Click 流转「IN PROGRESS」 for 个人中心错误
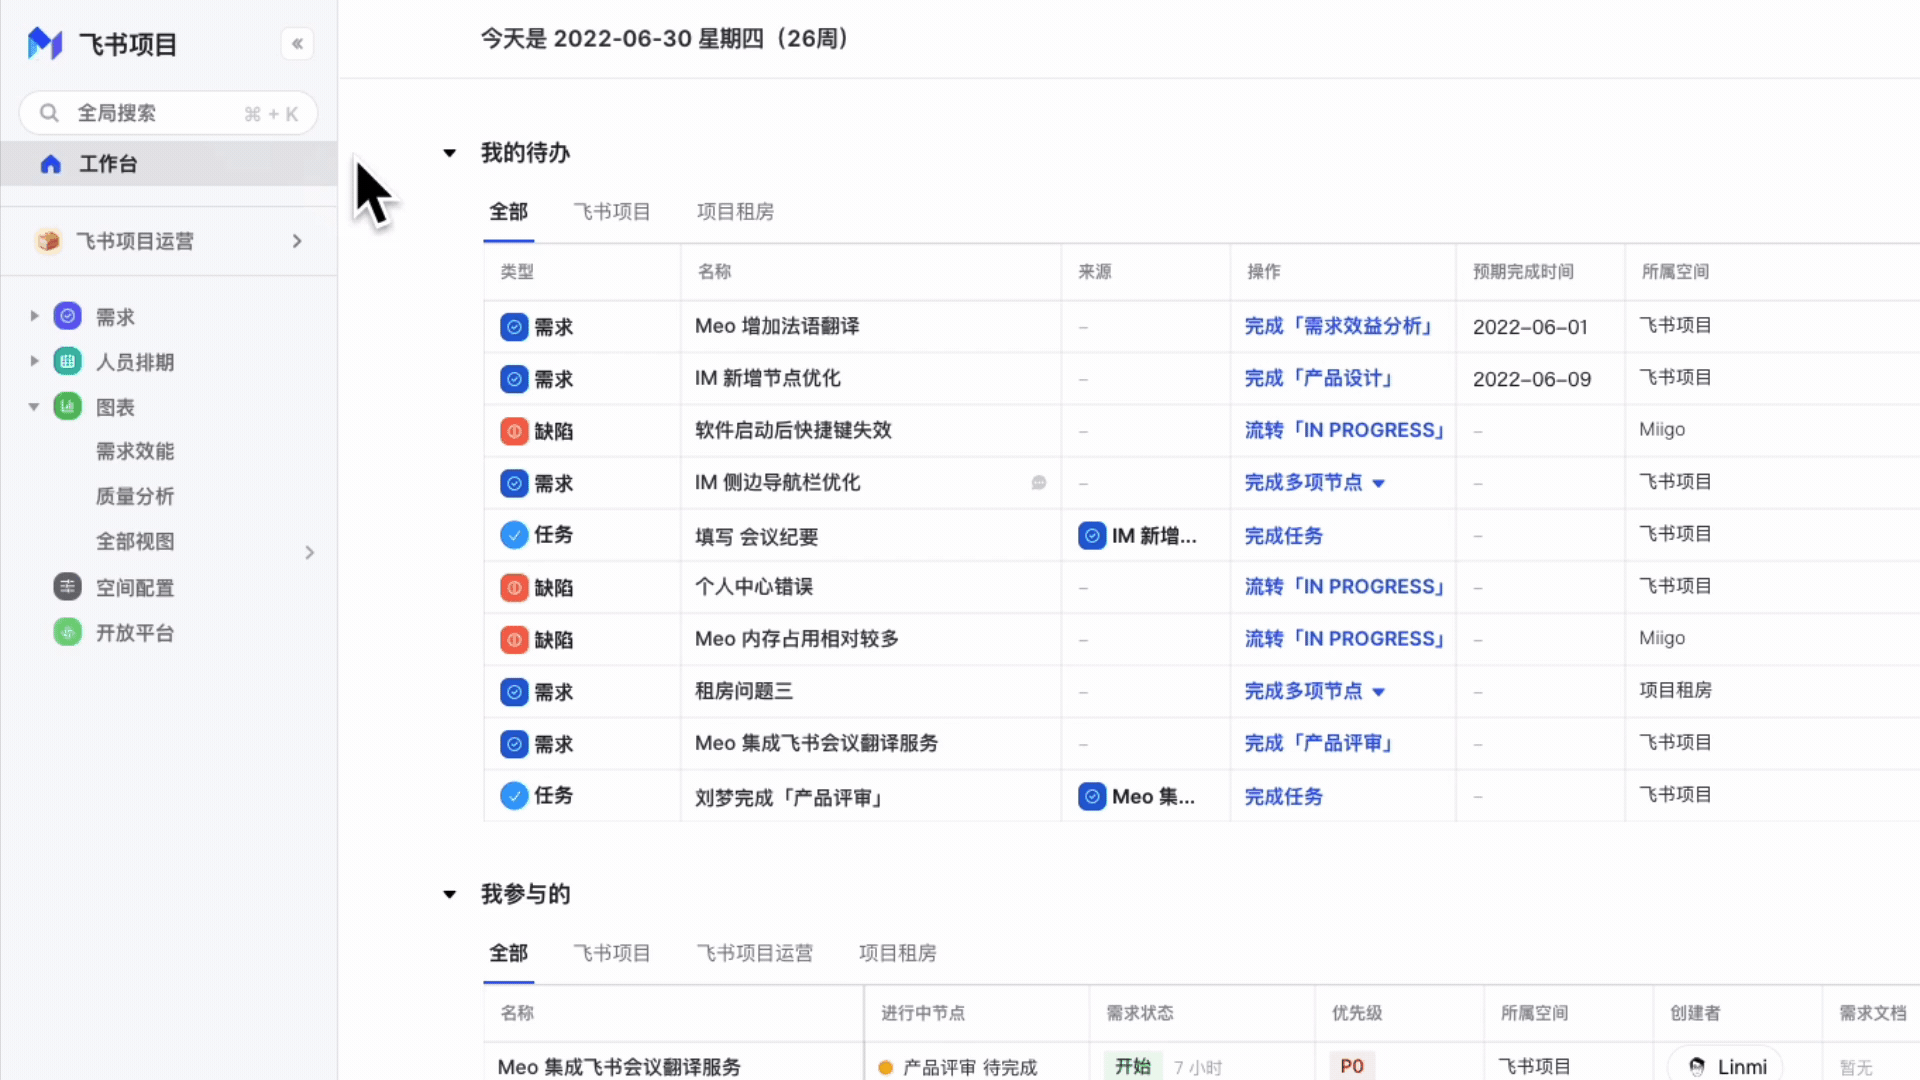Viewport: 1920px width, 1080px height. pos(1346,587)
